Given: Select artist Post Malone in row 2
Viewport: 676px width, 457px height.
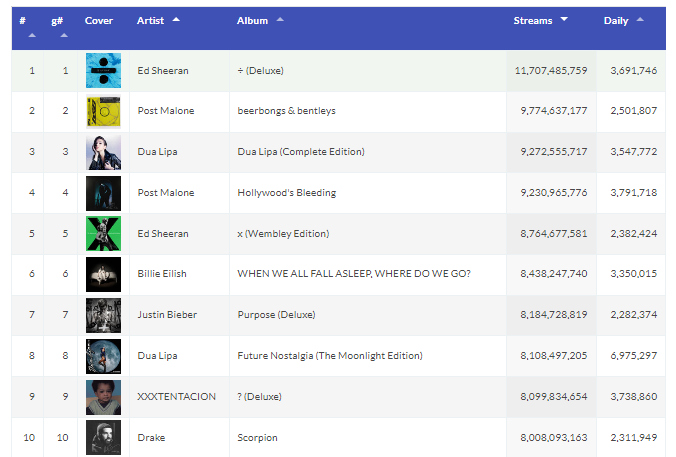Looking at the screenshot, I should pos(166,111).
